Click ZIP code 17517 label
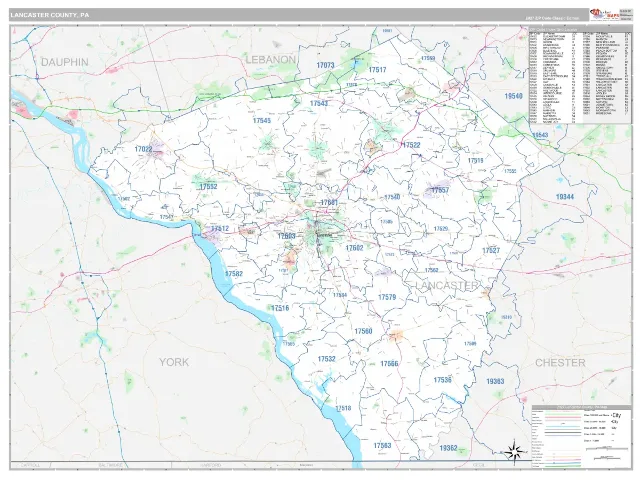640x480 pixels. click(377, 70)
